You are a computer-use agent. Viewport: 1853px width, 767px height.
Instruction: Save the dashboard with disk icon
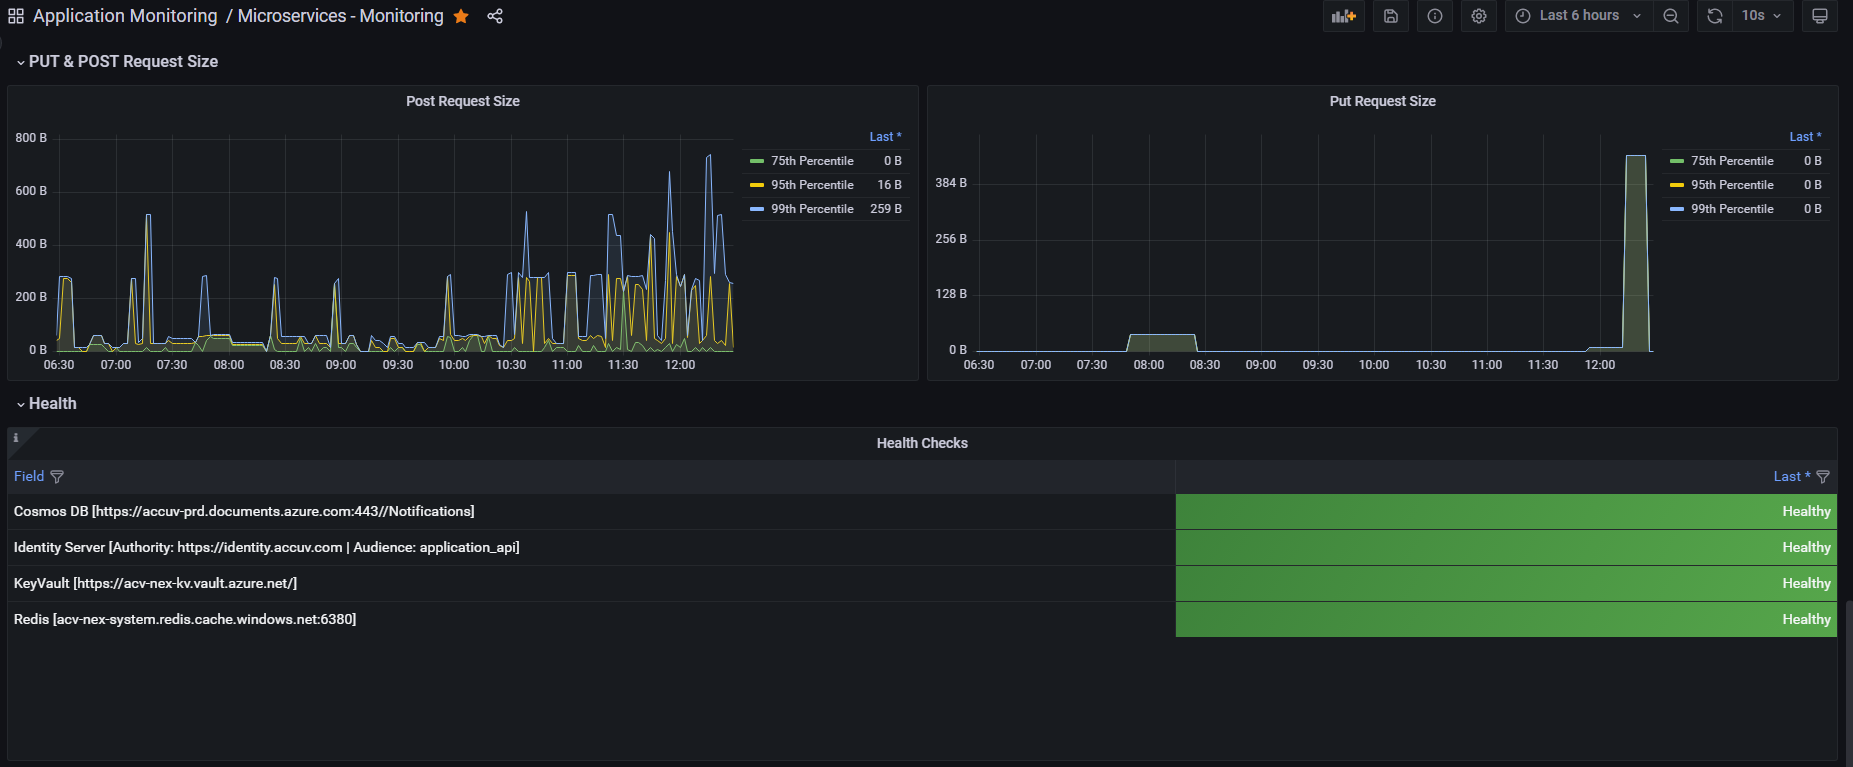(1390, 16)
